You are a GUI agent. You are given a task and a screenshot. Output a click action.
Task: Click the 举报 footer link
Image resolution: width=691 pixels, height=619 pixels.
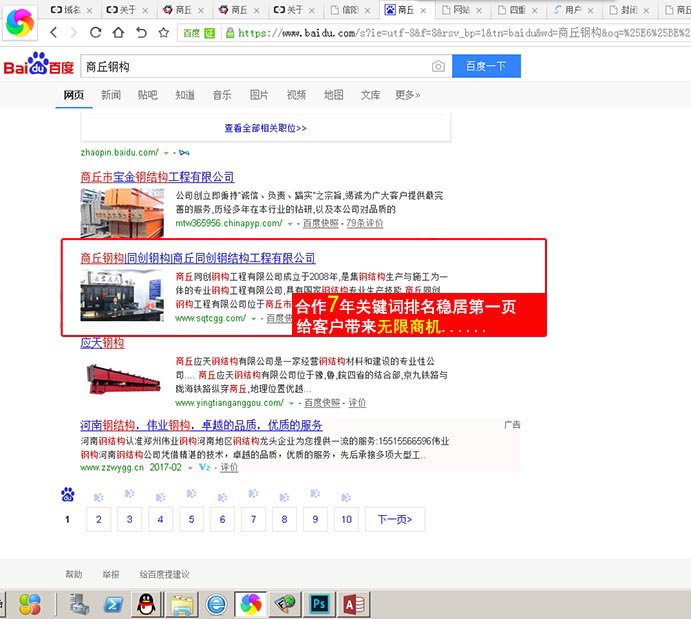[x=111, y=575]
